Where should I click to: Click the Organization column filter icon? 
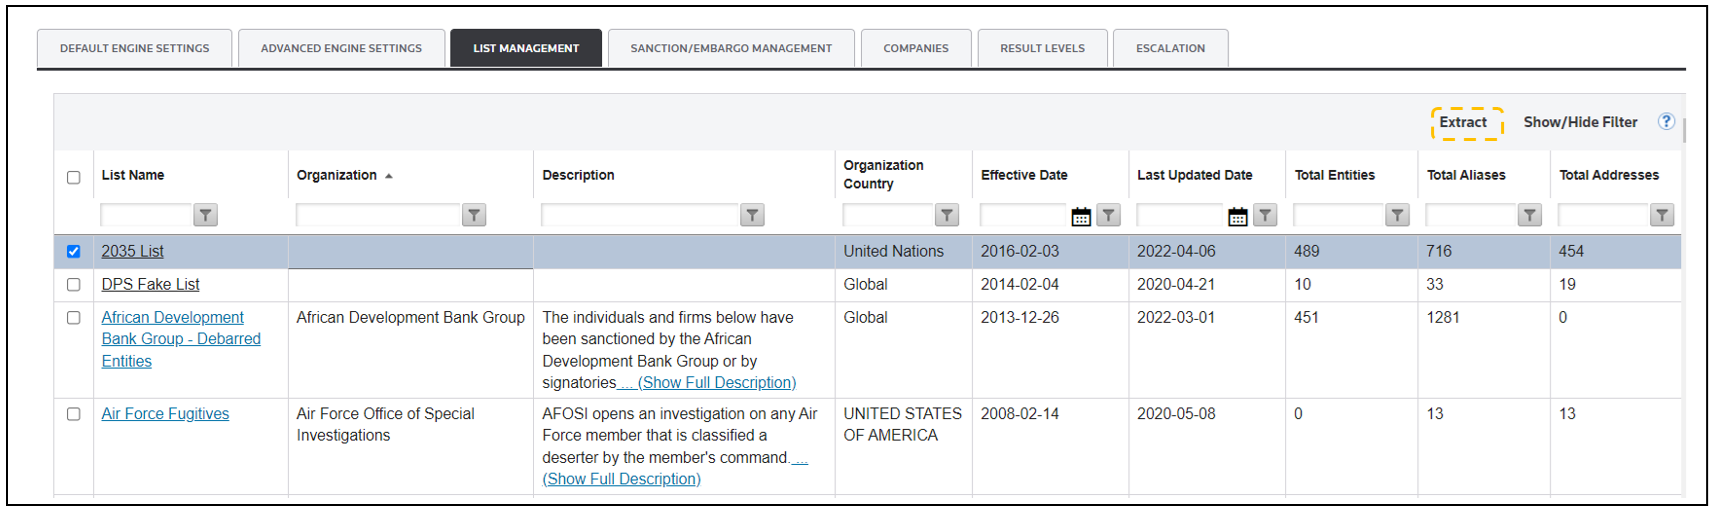(474, 215)
